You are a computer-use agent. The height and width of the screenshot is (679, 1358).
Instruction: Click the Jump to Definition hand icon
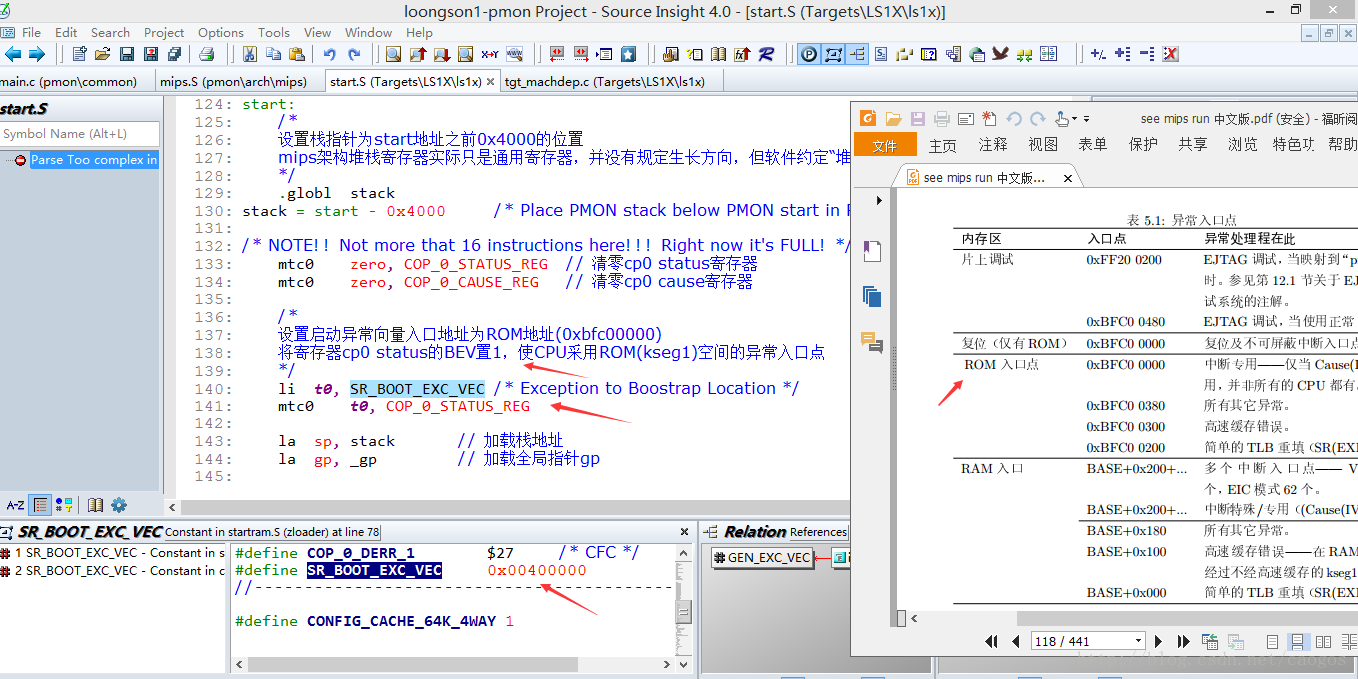point(670,54)
